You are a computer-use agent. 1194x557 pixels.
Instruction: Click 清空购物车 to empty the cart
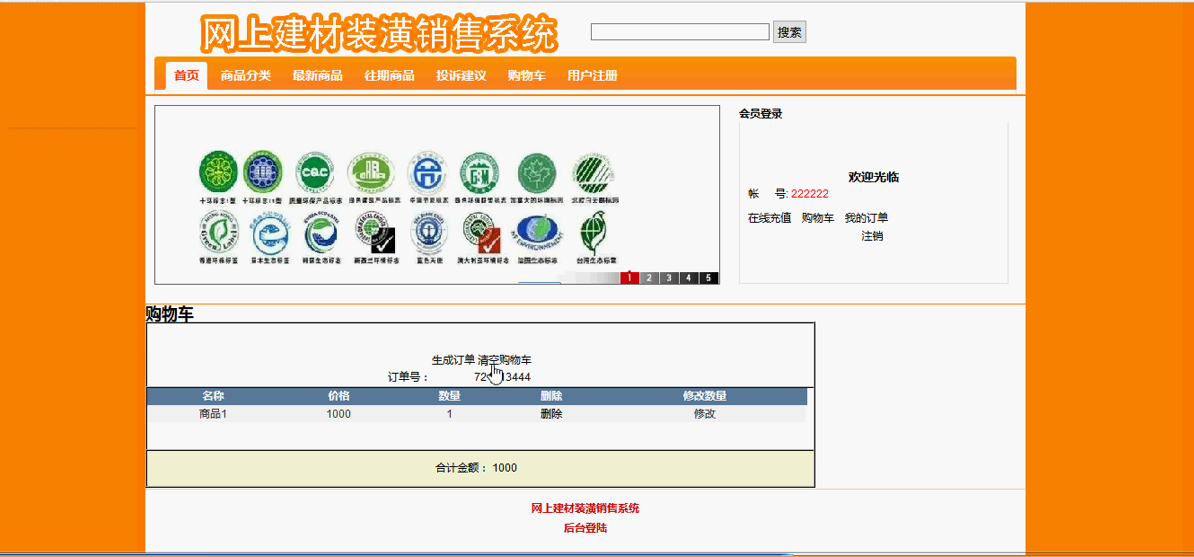pos(505,360)
